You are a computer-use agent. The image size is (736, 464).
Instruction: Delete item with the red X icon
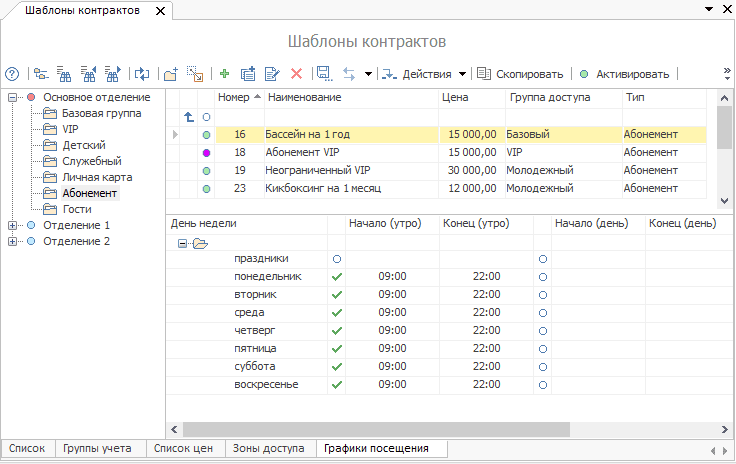click(296, 74)
